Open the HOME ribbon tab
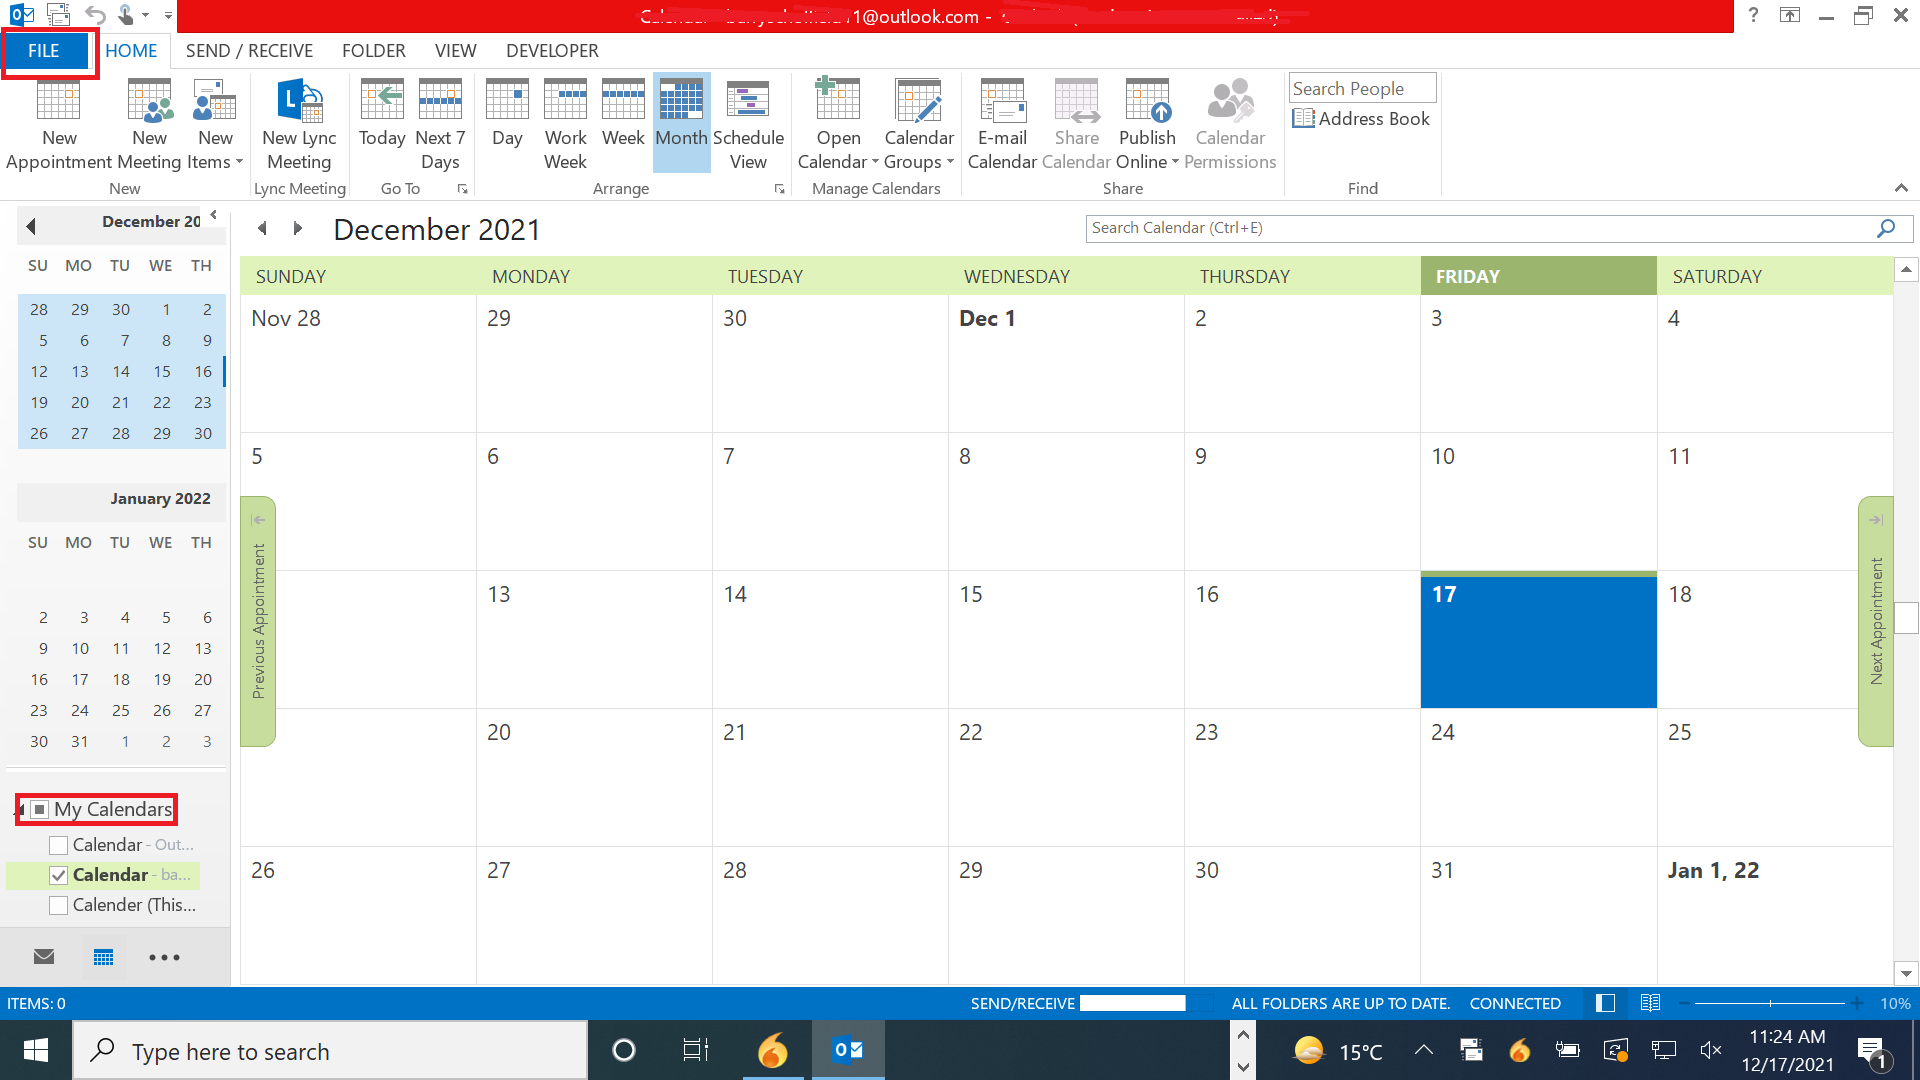 coord(131,51)
